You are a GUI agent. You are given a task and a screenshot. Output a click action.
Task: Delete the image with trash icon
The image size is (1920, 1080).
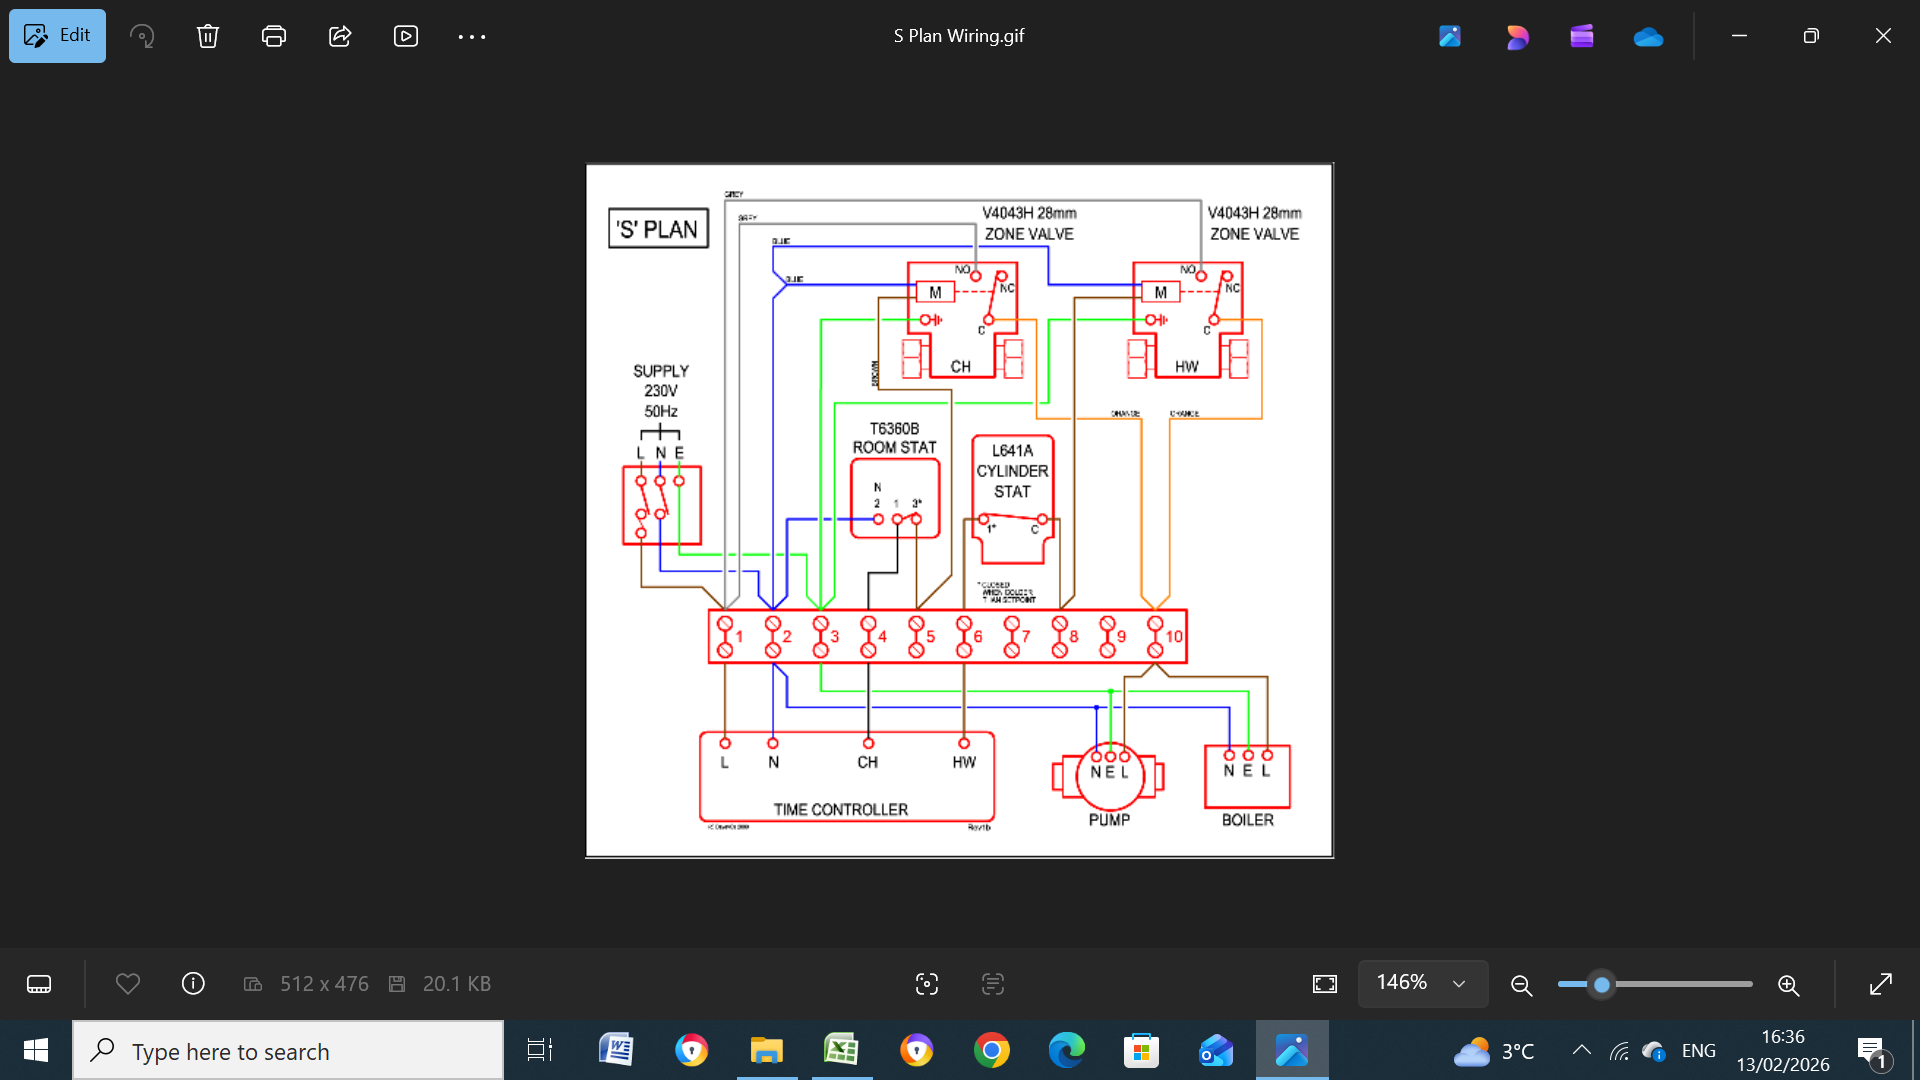pos(208,36)
